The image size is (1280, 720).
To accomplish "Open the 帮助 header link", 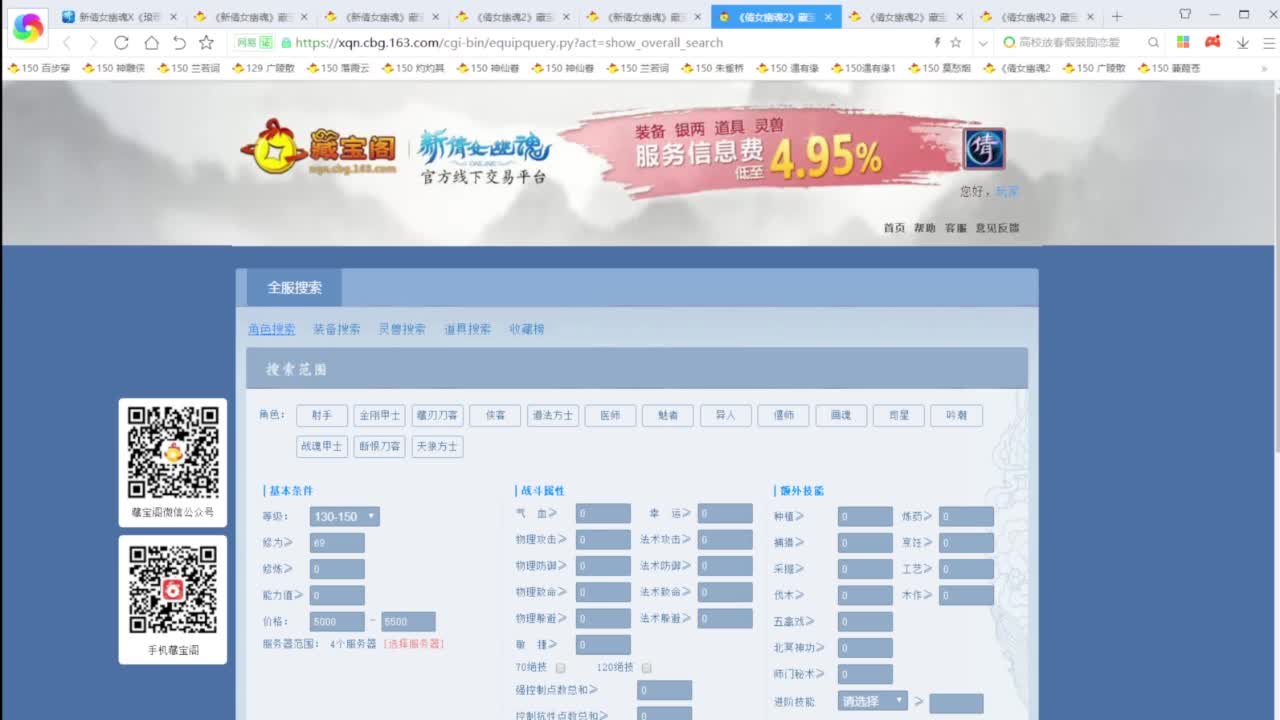I will click(x=925, y=228).
